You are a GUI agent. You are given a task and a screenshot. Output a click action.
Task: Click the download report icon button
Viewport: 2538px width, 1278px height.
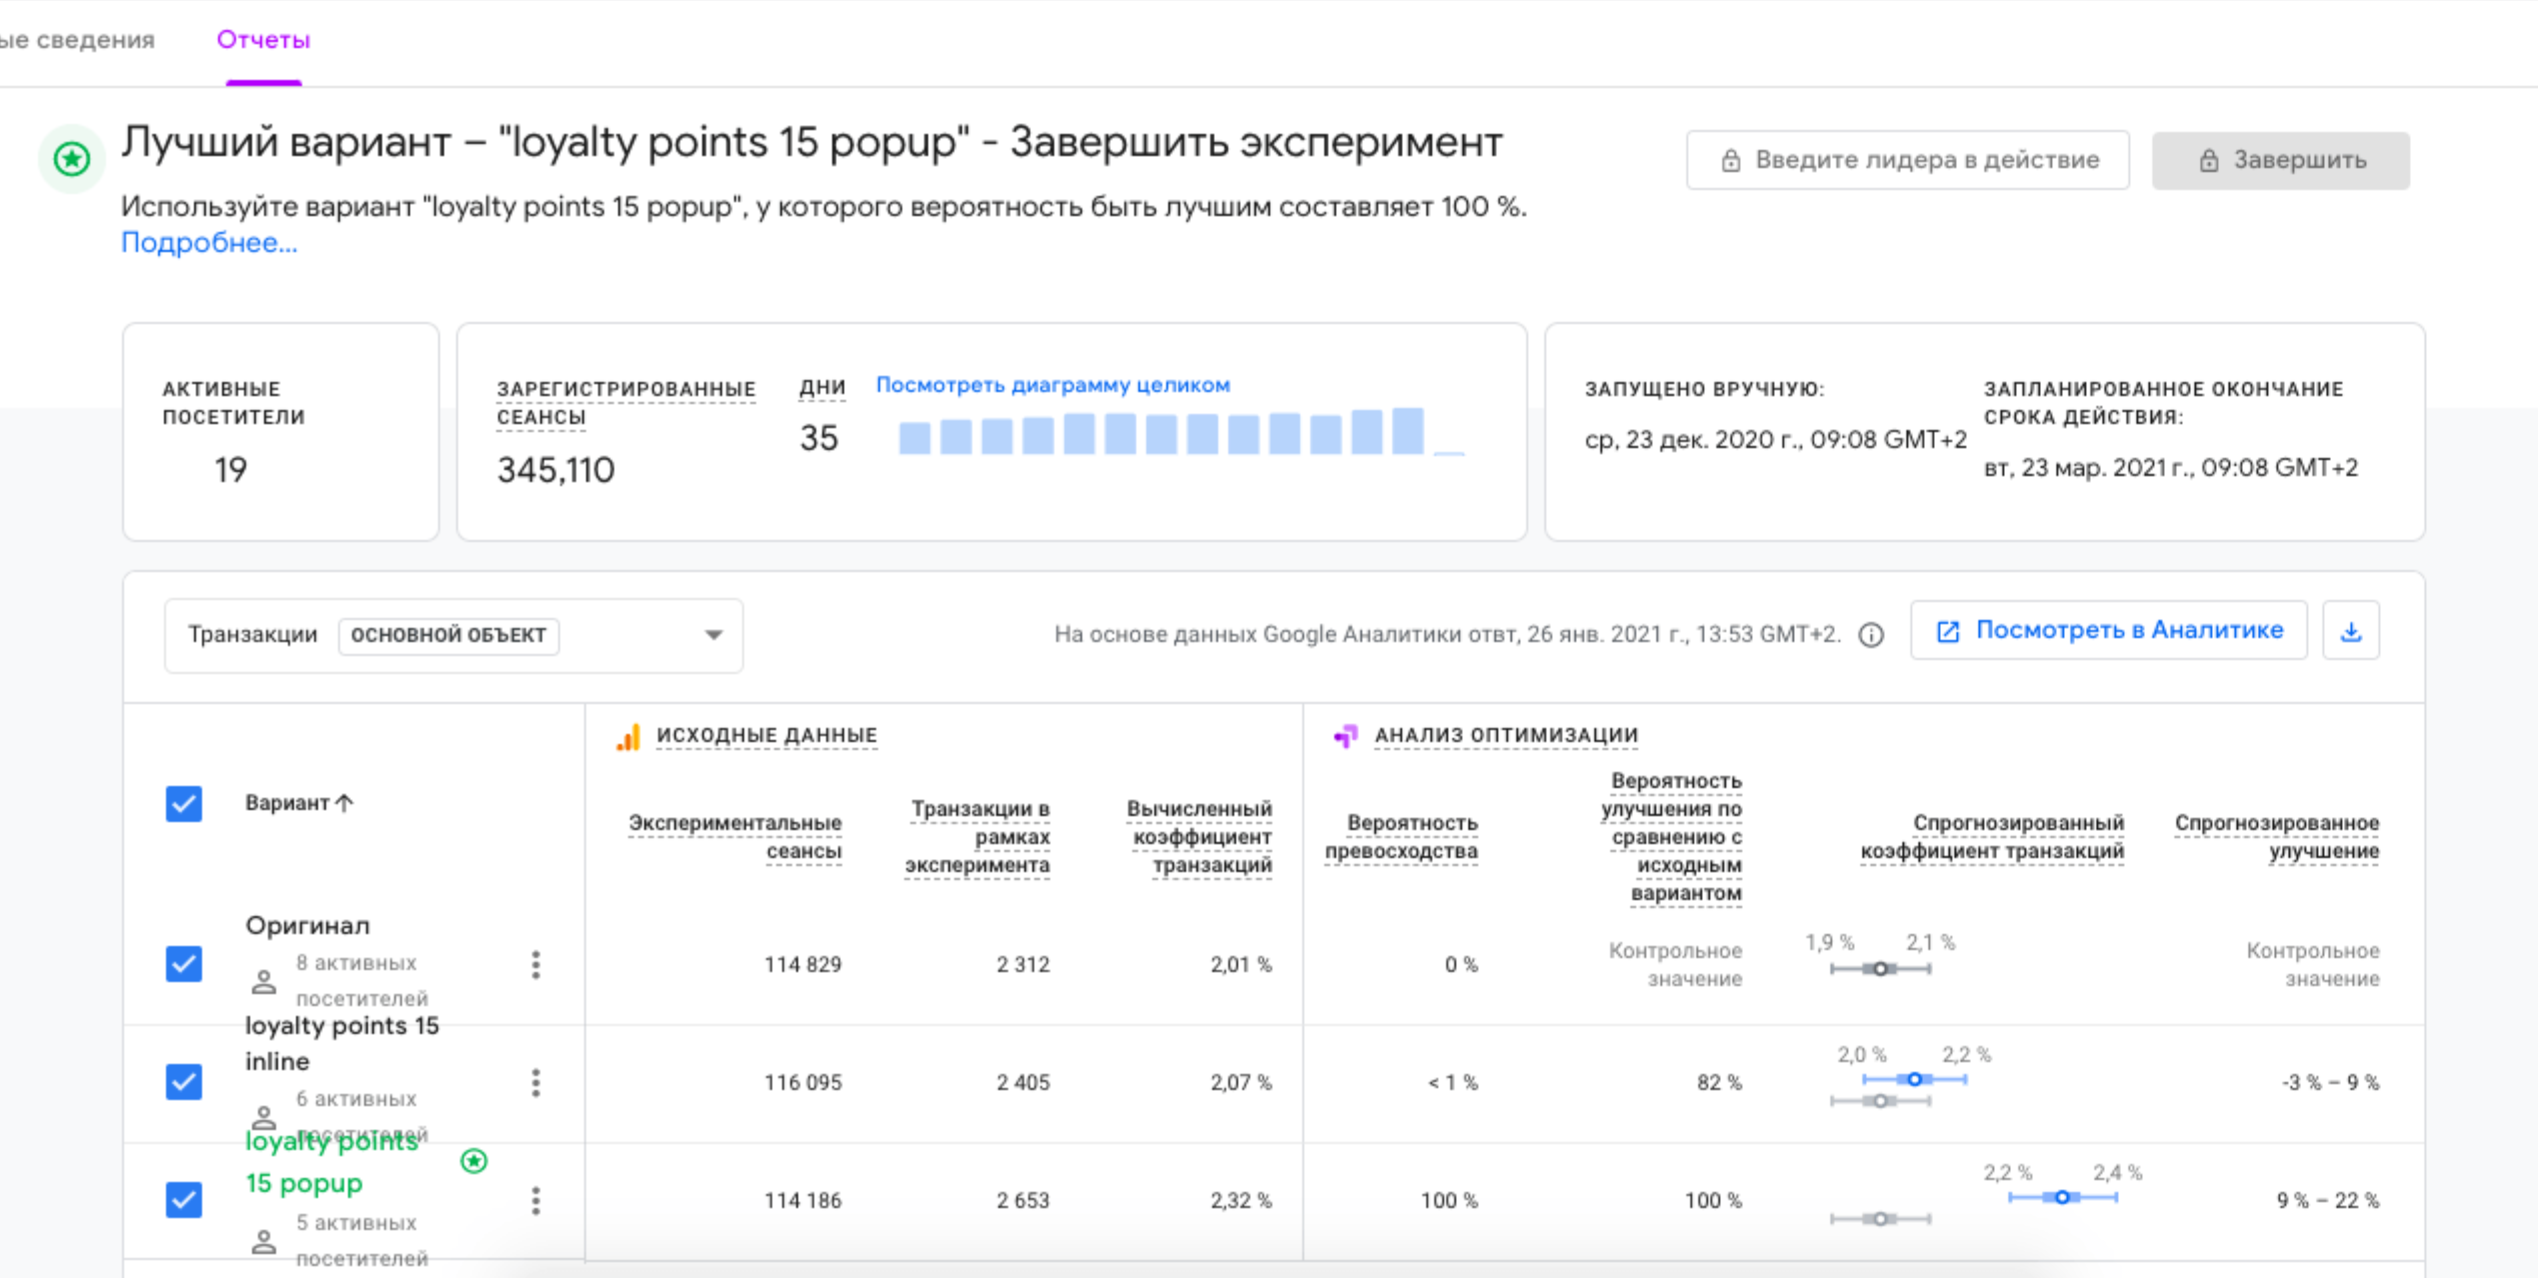[x=2351, y=631]
